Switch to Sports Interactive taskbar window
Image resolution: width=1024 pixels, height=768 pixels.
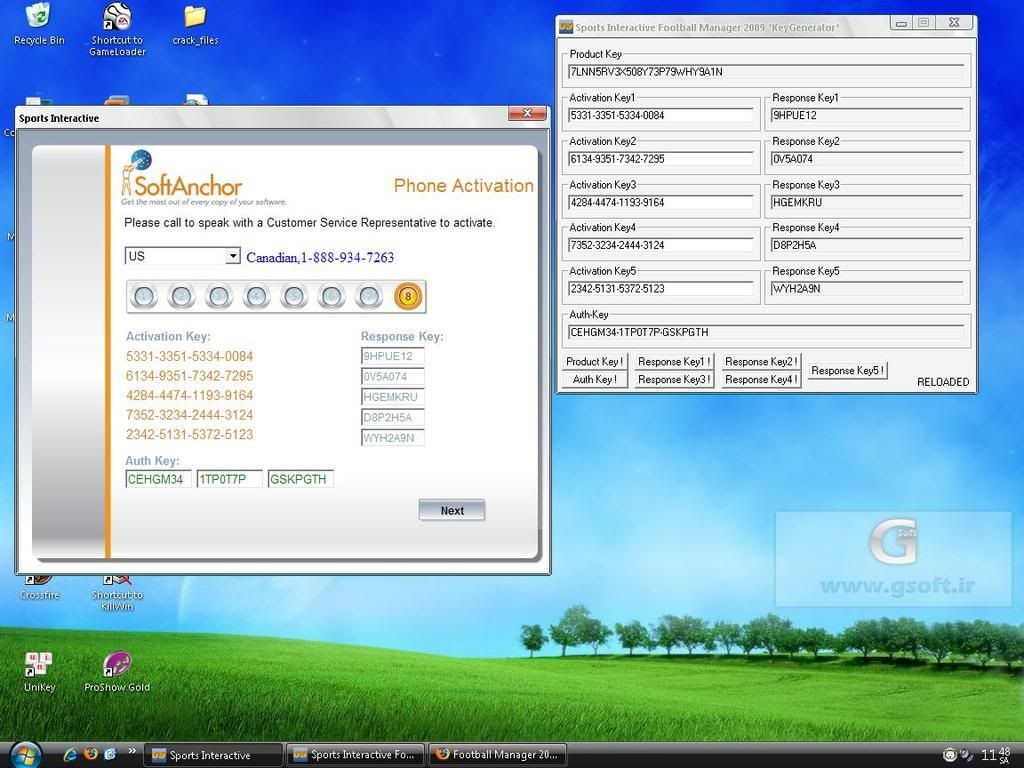coord(214,755)
